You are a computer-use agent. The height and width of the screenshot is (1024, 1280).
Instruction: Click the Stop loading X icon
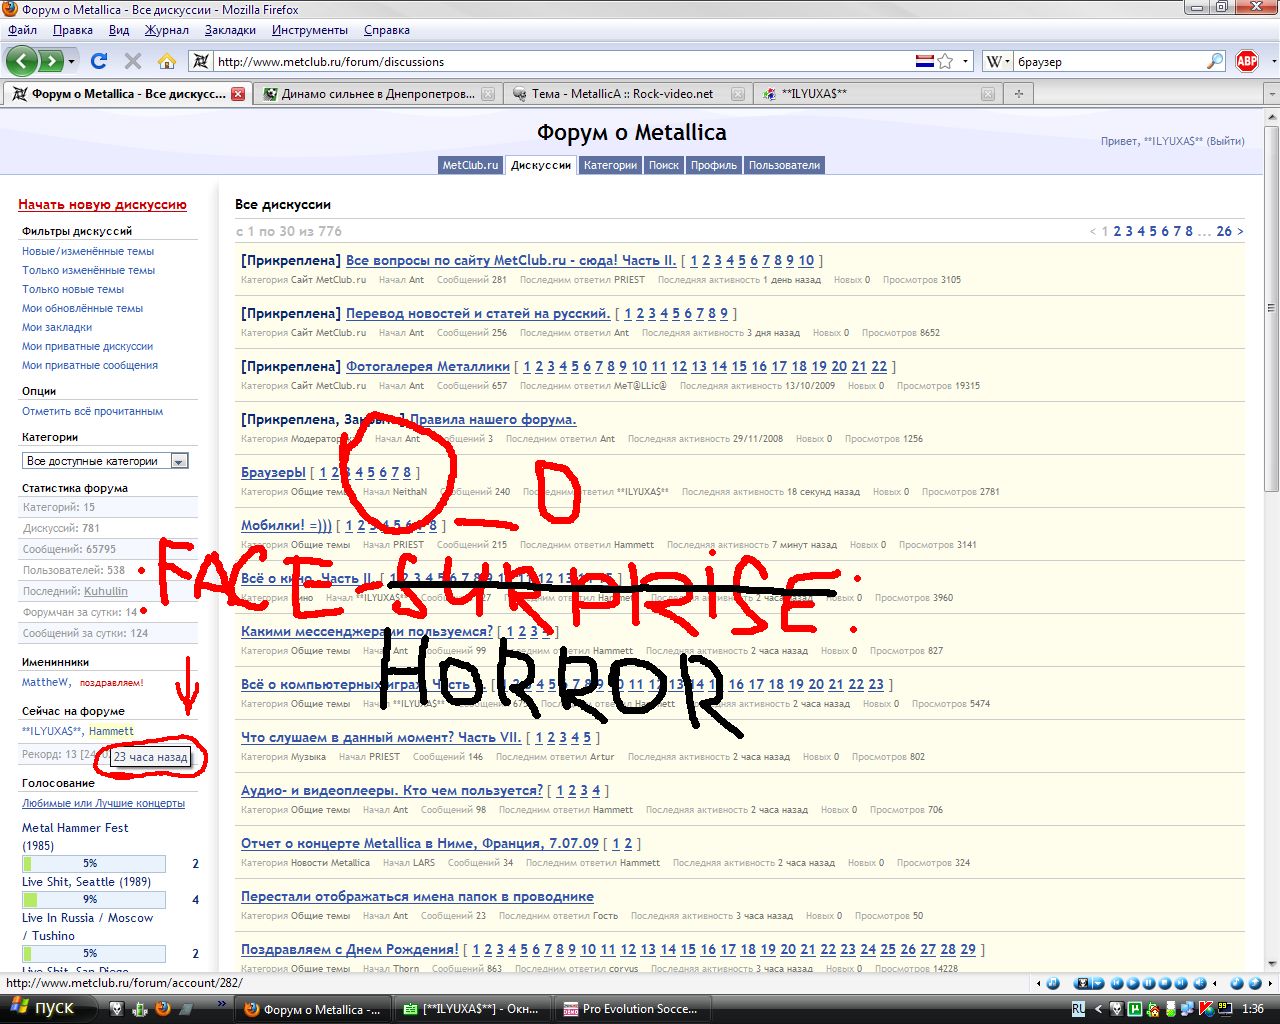point(133,61)
